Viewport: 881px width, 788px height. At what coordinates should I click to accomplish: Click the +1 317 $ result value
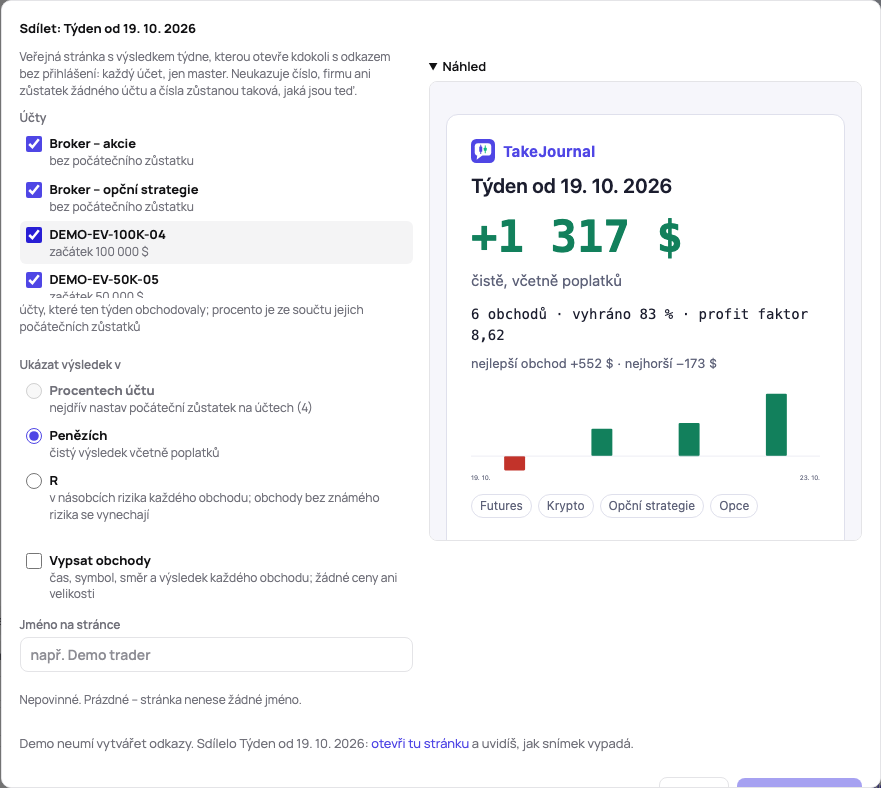576,236
